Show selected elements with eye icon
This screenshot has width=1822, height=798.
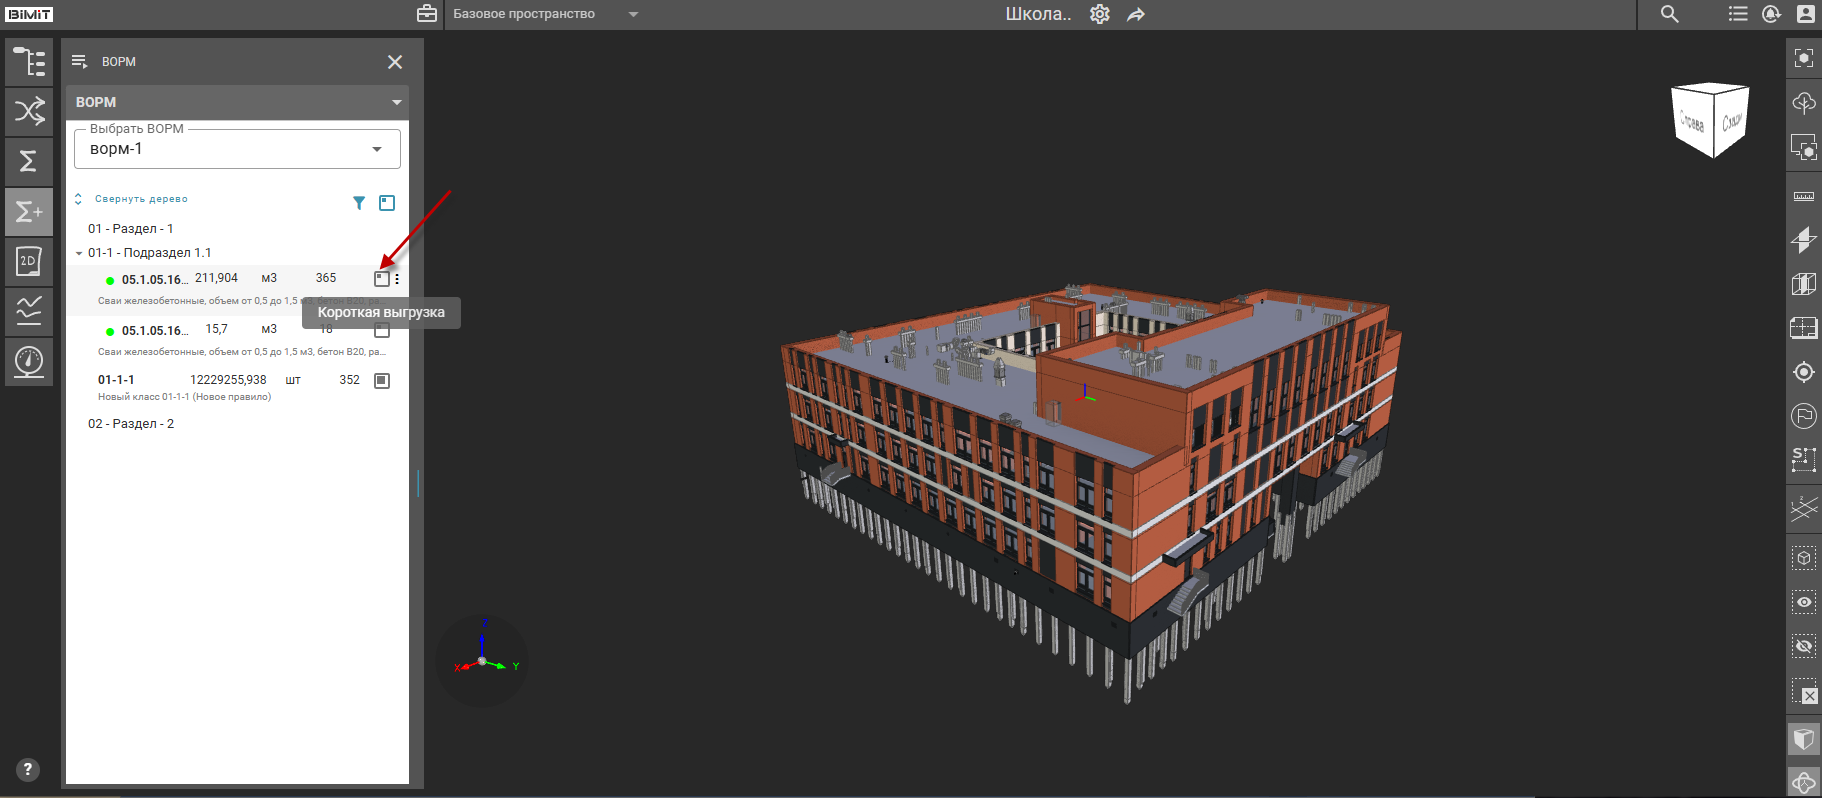pos(1803,602)
